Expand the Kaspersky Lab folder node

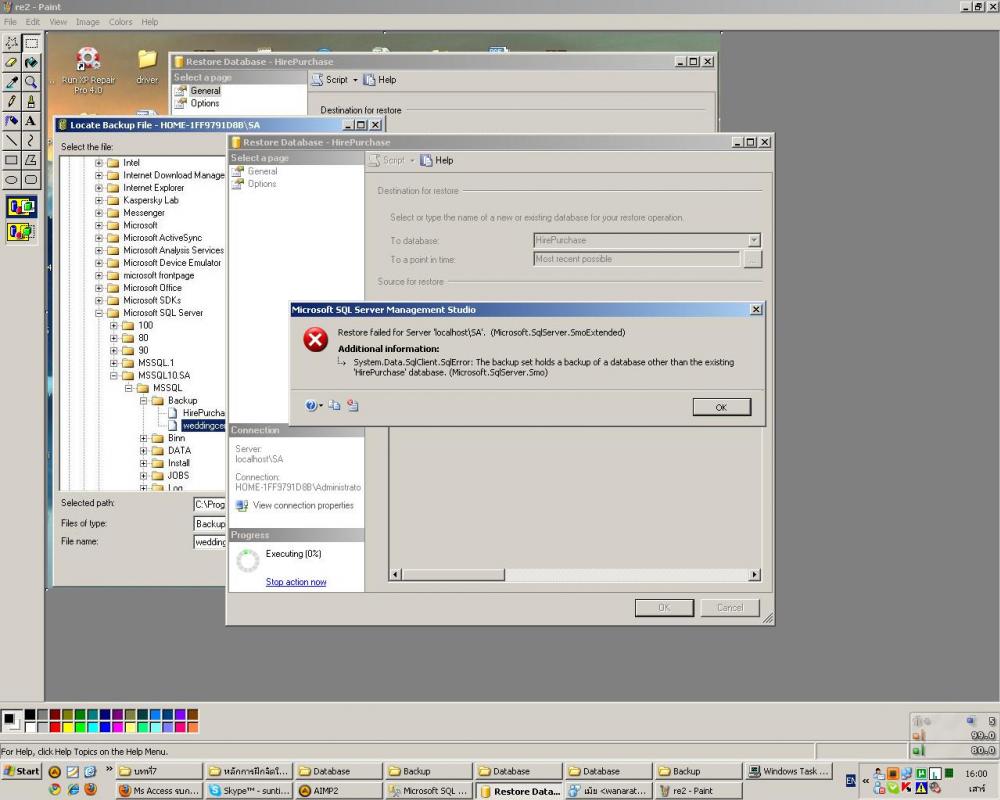(x=99, y=200)
